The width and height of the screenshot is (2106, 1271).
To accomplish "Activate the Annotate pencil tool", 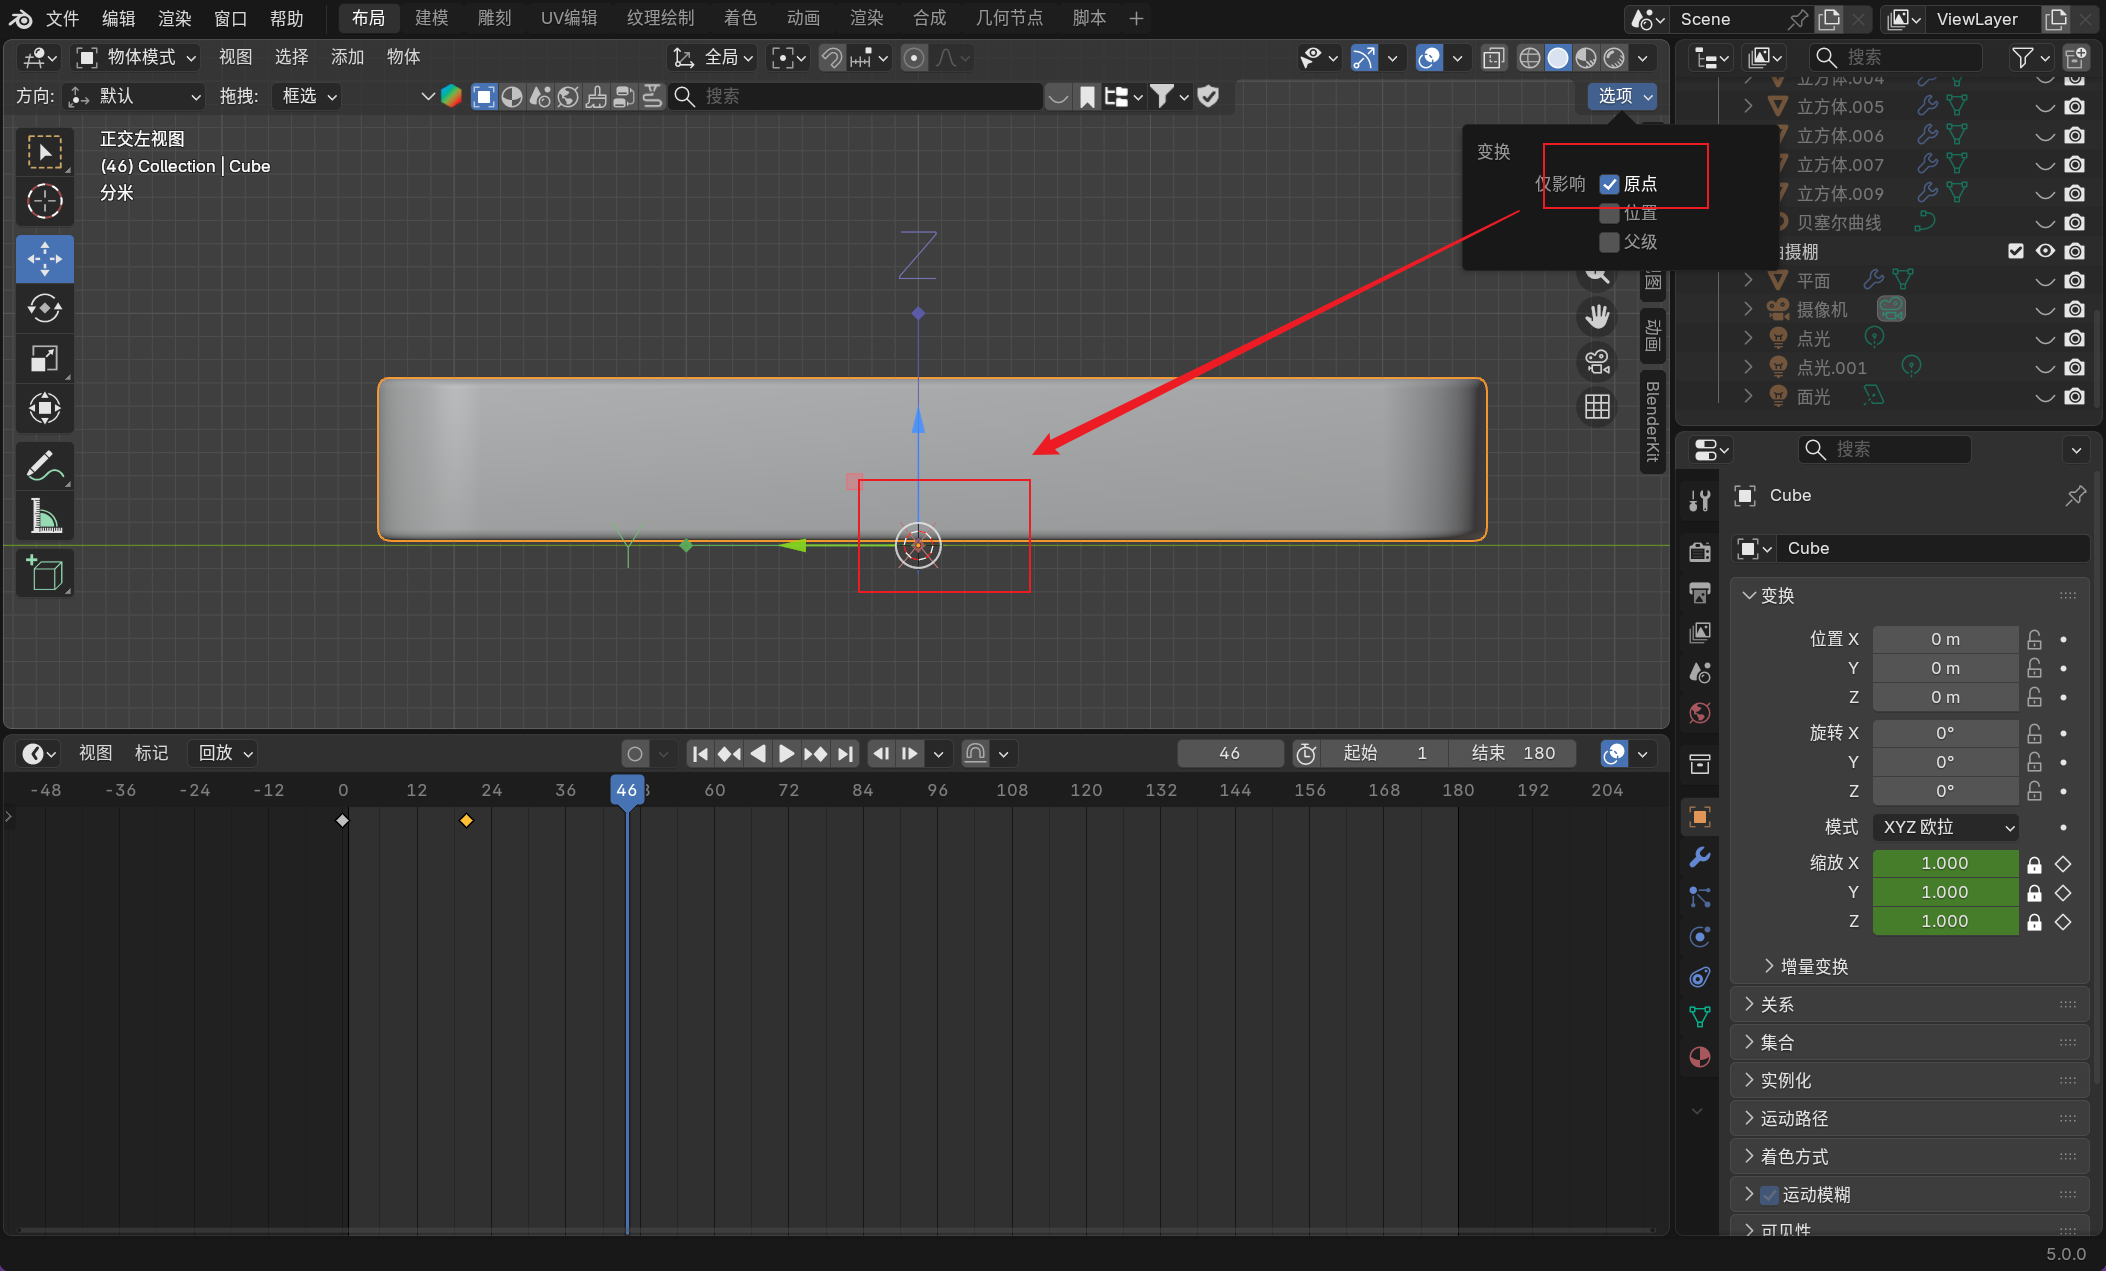I will pyautogui.click(x=44, y=466).
